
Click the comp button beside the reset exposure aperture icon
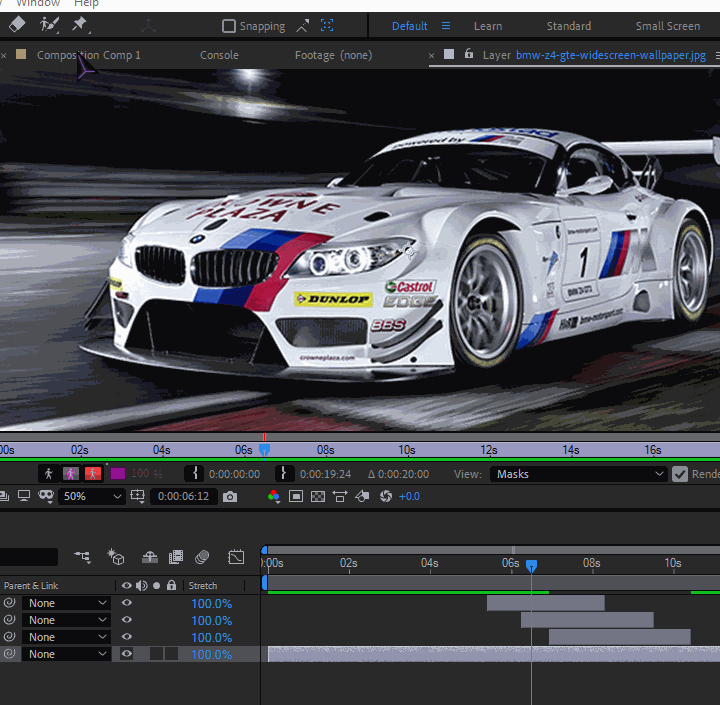click(362, 496)
